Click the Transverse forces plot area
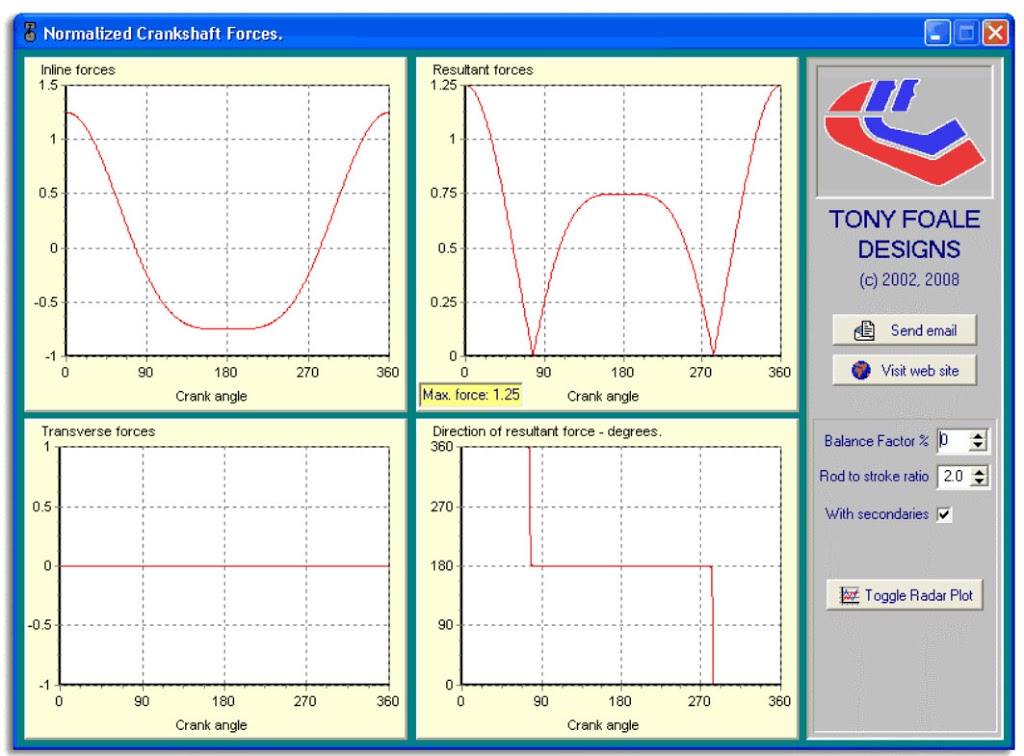The image size is (1024, 756). (224, 565)
